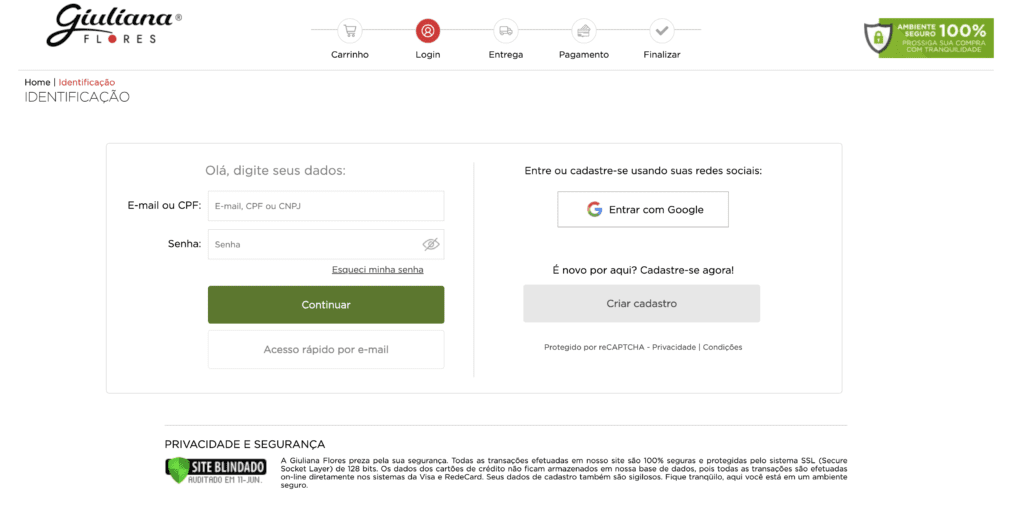Focus the Senha password field
The image size is (1024, 505).
[315, 244]
